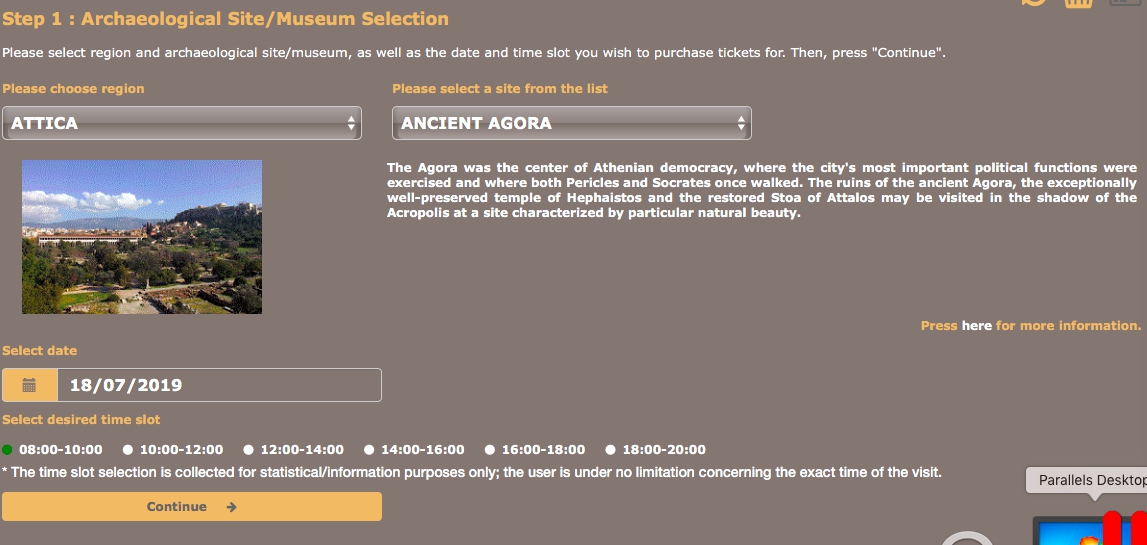The width and height of the screenshot is (1147, 545).
Task: Choose the 10:00-12:00 time slot
Action: [x=128, y=450]
